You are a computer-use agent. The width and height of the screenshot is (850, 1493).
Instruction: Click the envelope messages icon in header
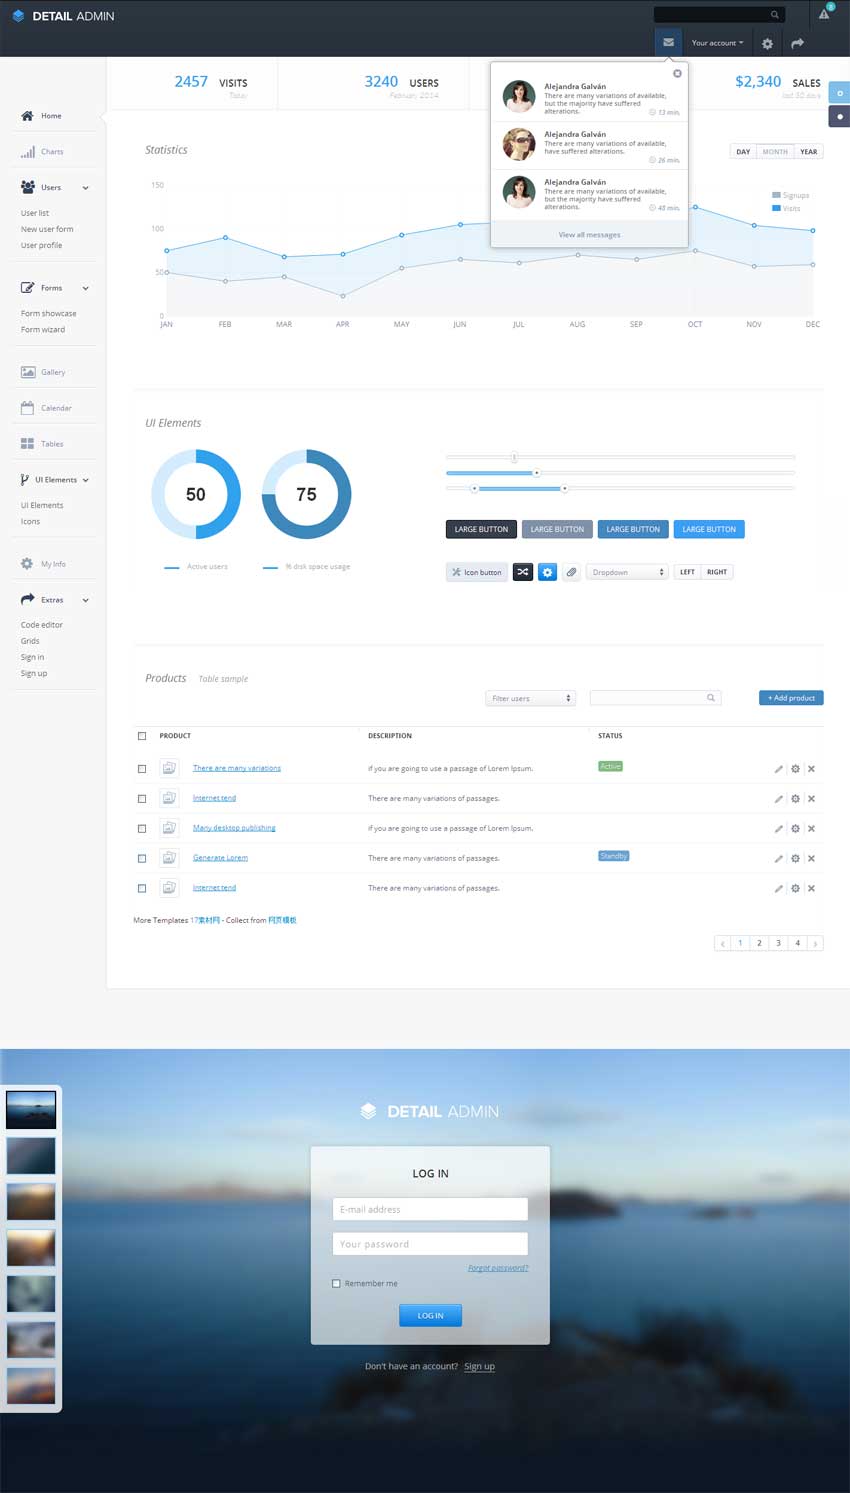click(668, 43)
